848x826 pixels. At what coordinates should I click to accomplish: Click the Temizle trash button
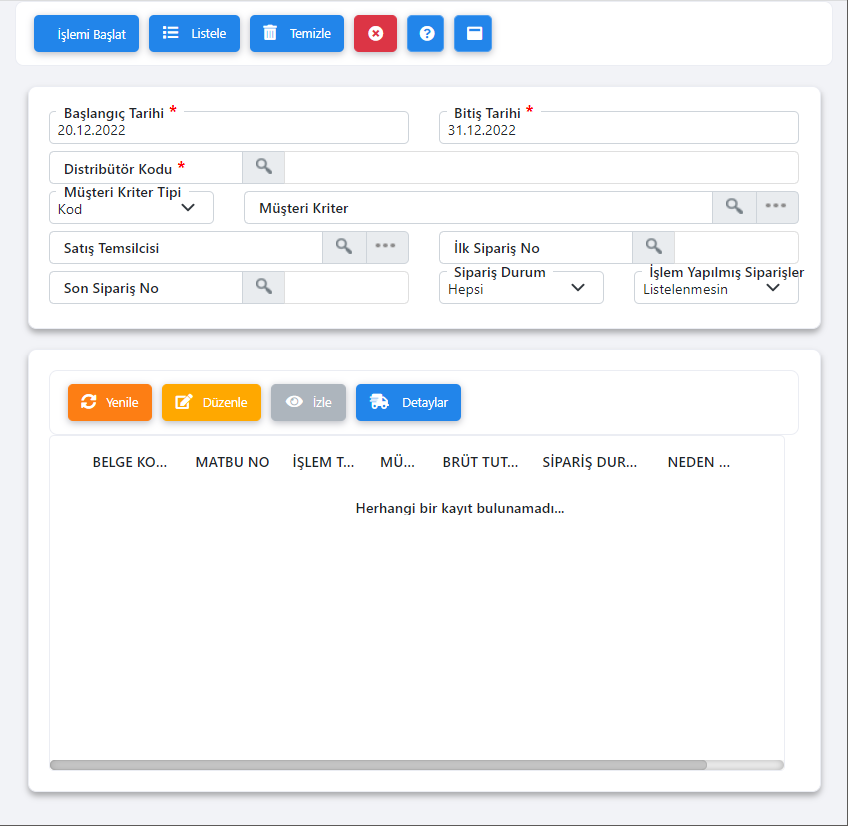297,34
